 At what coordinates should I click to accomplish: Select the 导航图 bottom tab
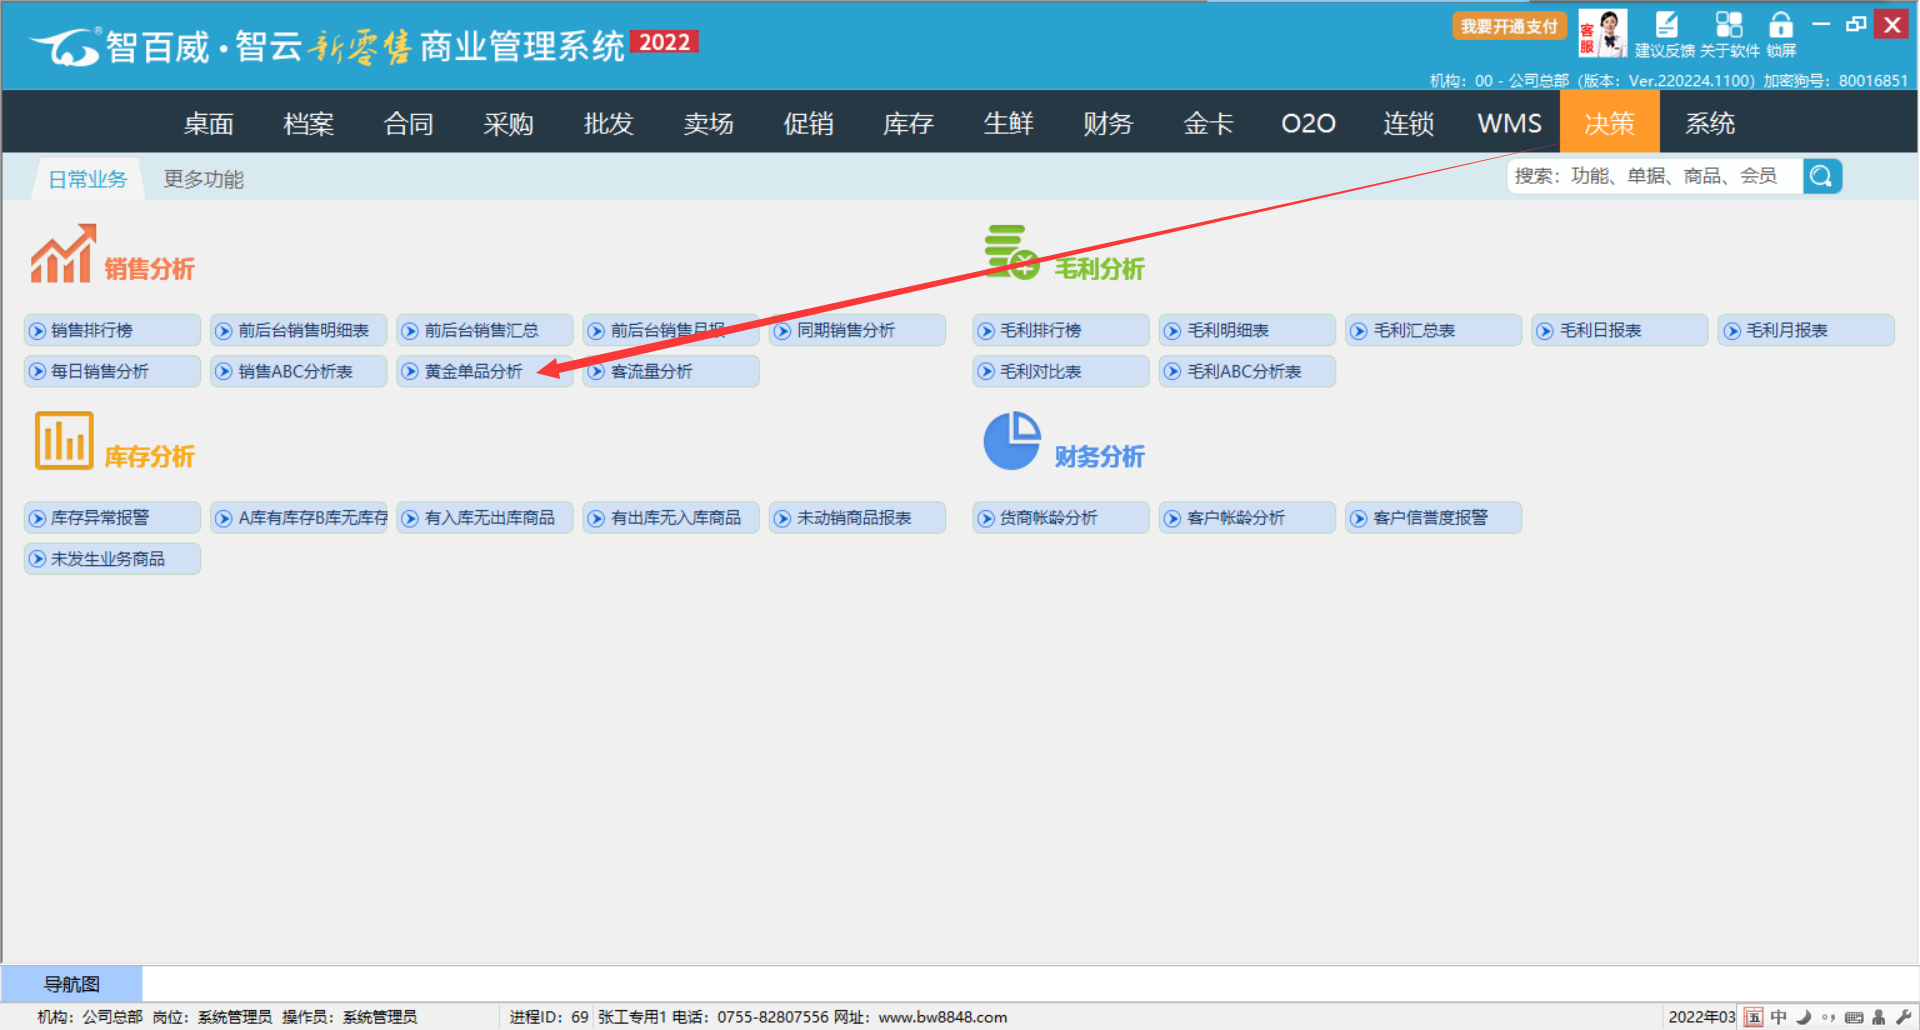[72, 984]
